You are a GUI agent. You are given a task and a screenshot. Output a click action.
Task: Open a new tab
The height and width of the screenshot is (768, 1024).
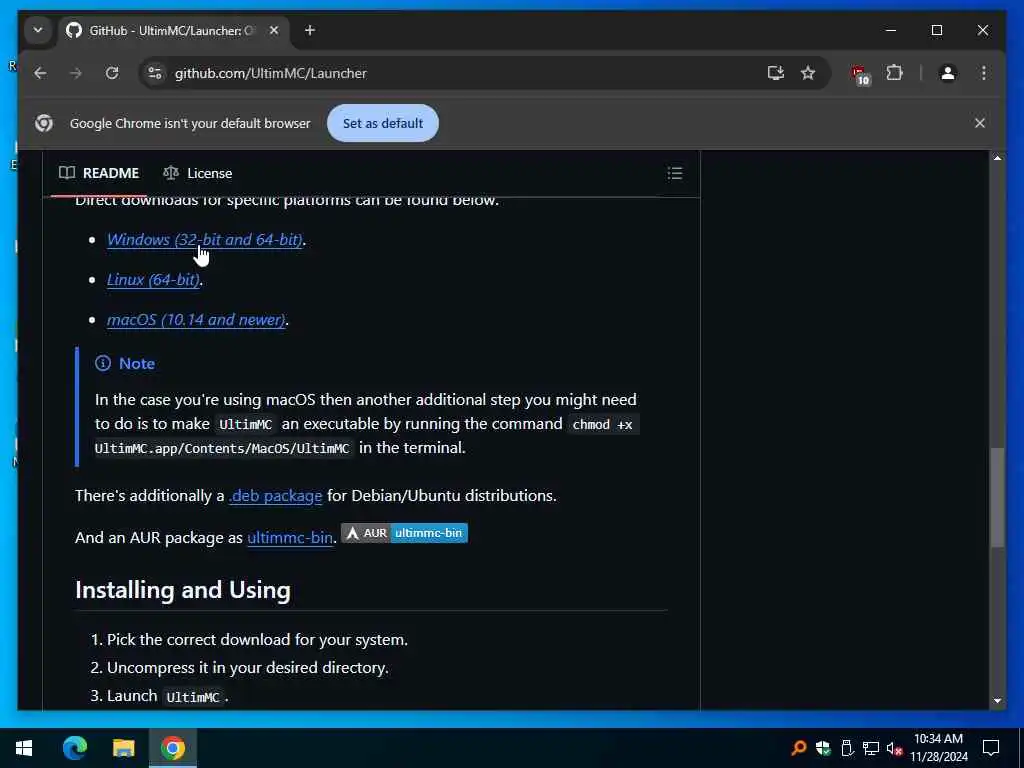point(310,30)
